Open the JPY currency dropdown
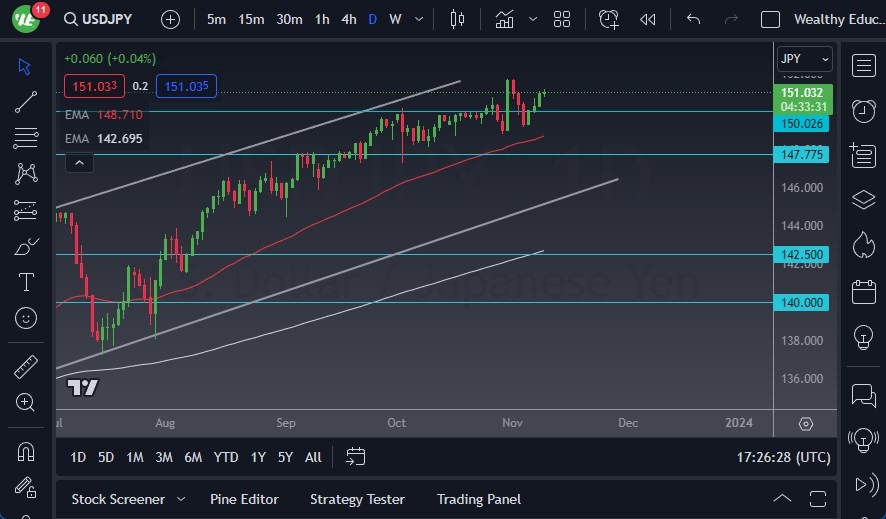Image resolution: width=886 pixels, height=519 pixels. pyautogui.click(x=804, y=59)
